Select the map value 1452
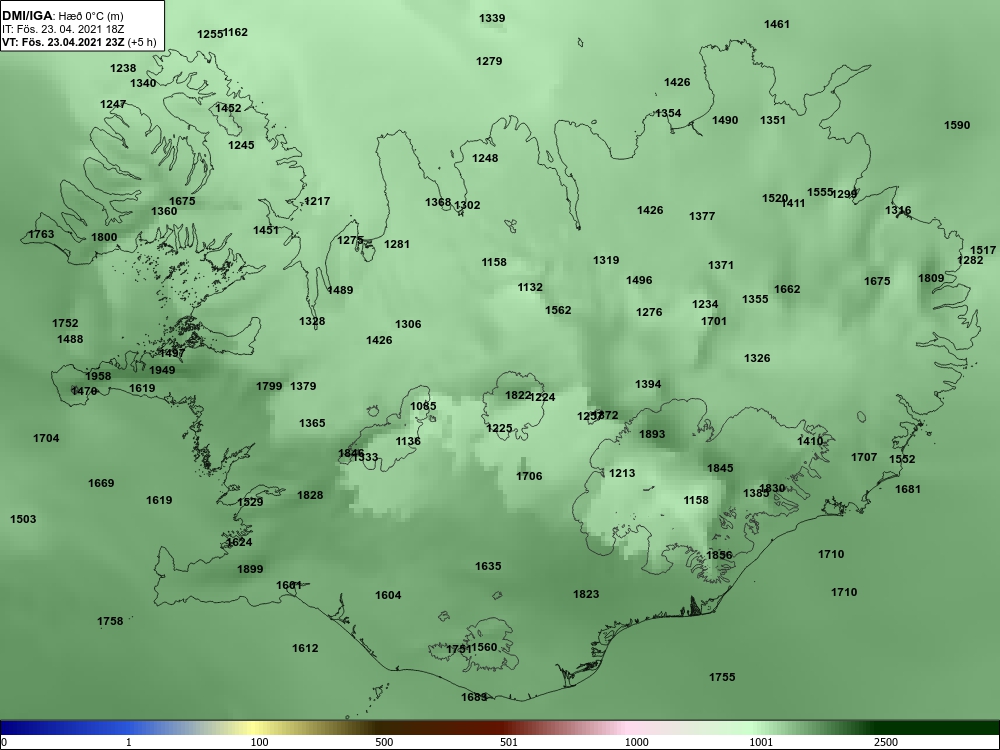The width and height of the screenshot is (1000, 750). [228, 108]
